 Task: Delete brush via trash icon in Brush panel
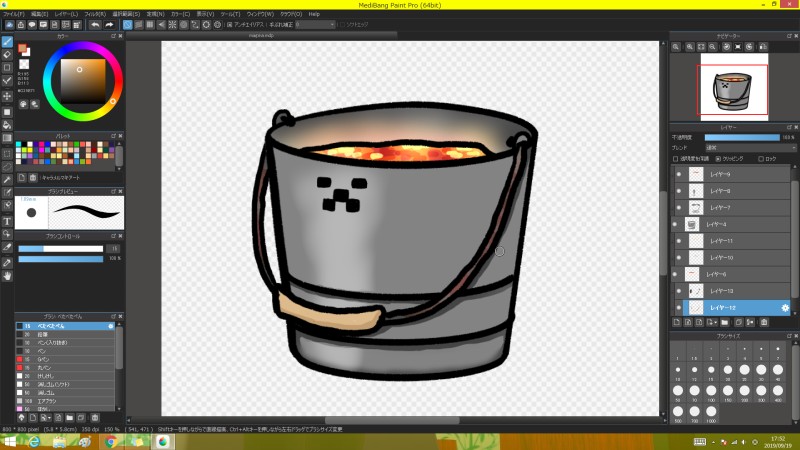[95, 418]
